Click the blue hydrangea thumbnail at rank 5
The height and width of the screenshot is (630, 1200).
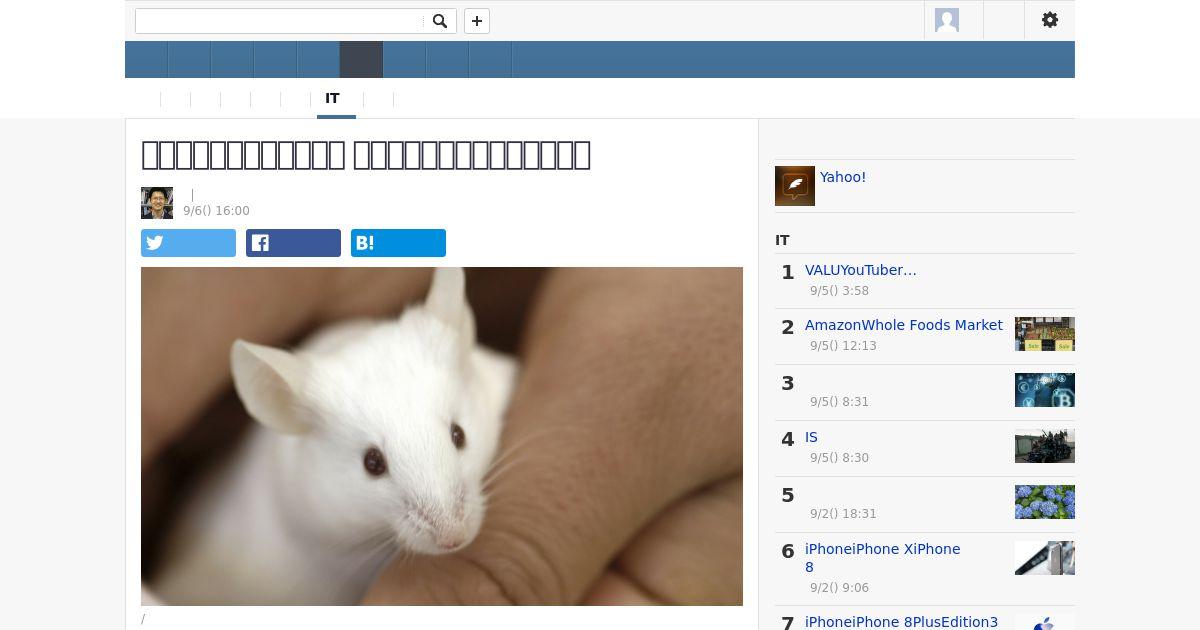coord(1045,502)
